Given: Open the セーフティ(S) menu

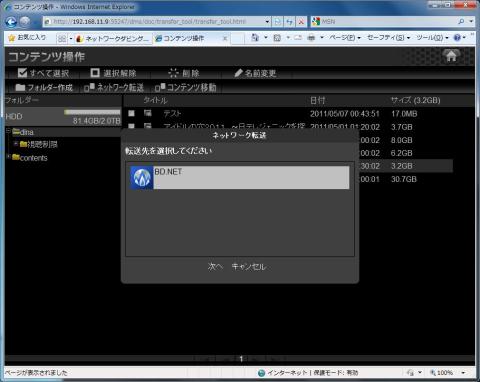Looking at the screenshot, I should [x=388, y=38].
